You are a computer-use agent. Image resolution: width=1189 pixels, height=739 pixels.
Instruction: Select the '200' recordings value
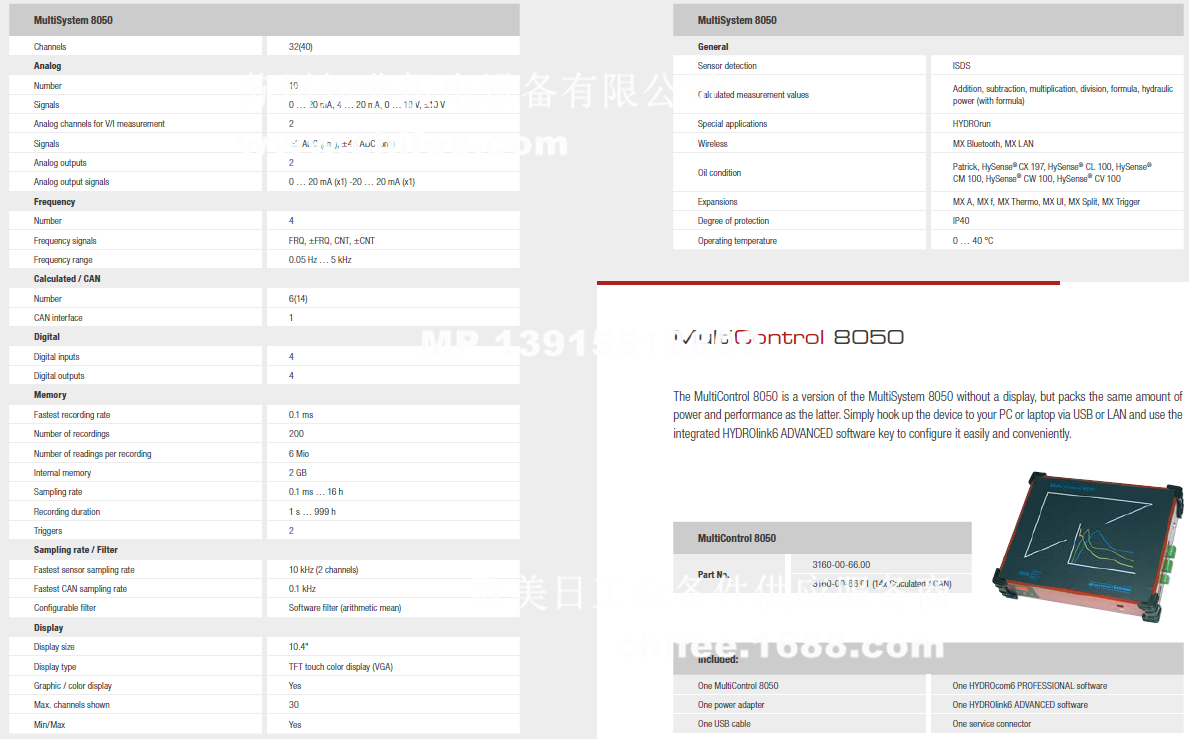(x=296, y=434)
